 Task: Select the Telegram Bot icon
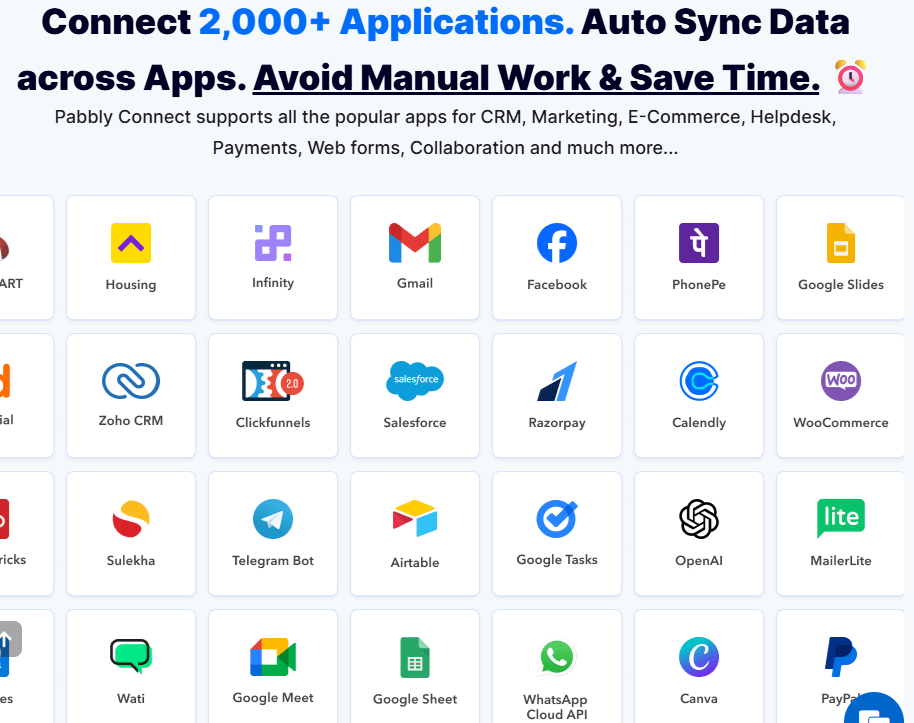pos(273,519)
